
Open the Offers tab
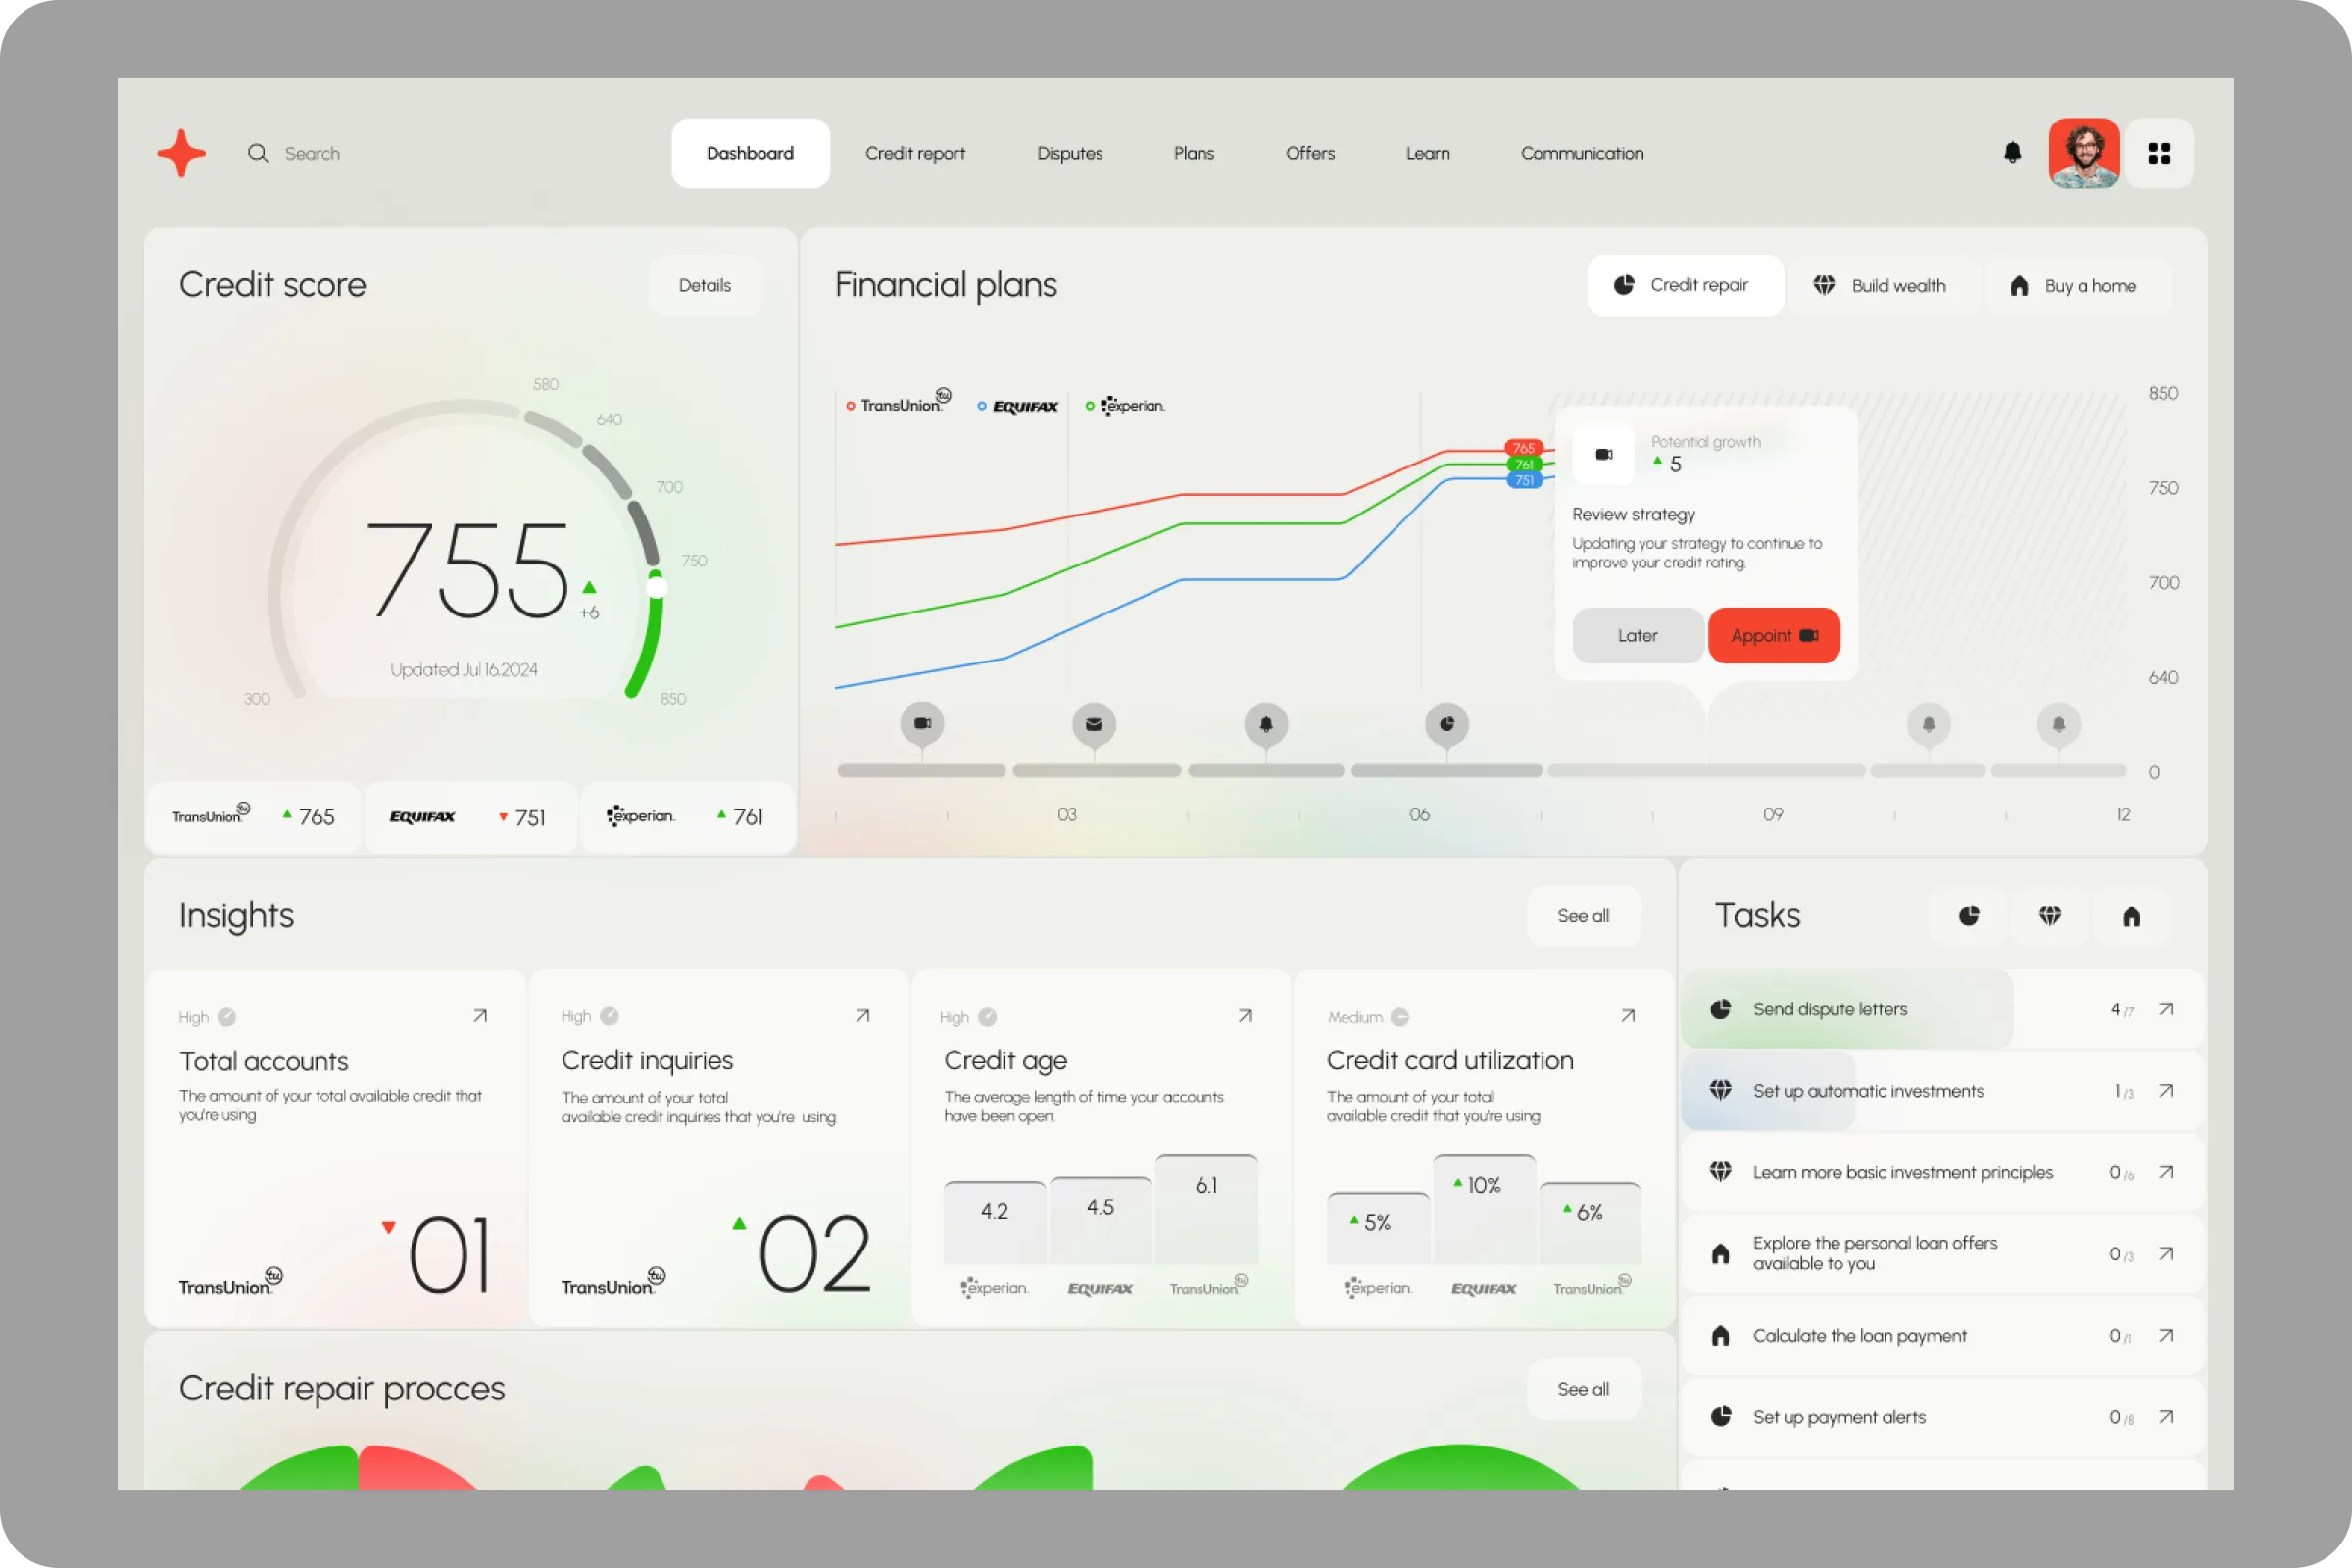pos(1310,153)
